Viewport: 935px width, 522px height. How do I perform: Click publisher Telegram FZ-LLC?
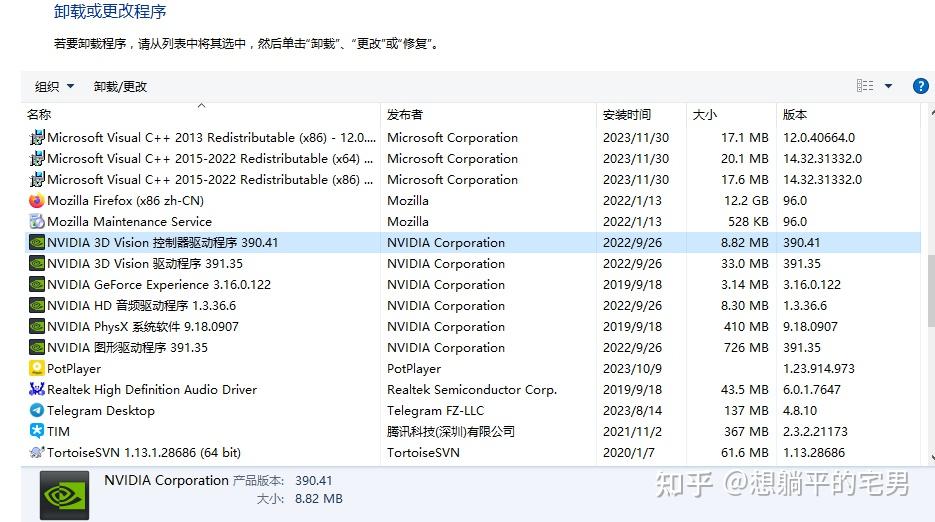point(435,410)
